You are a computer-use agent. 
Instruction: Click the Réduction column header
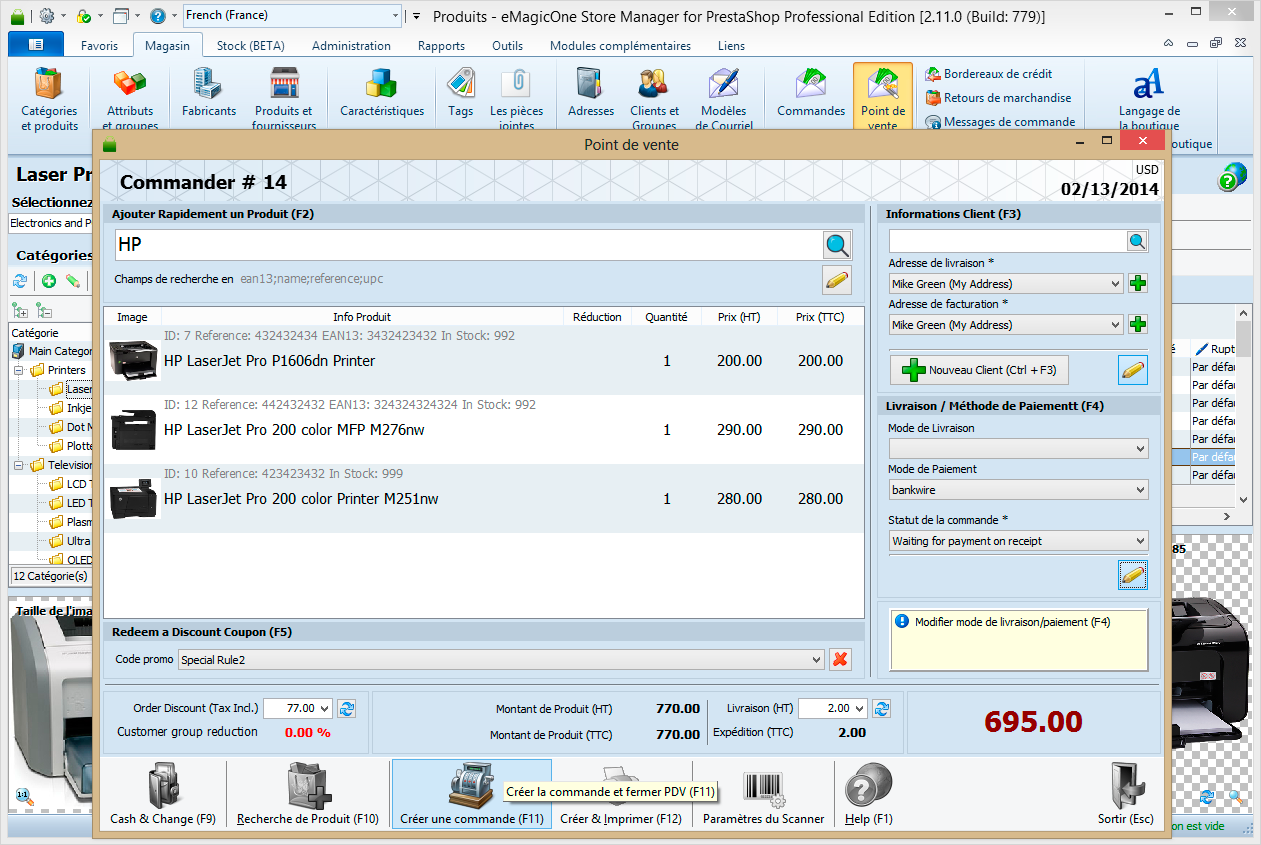tap(598, 317)
